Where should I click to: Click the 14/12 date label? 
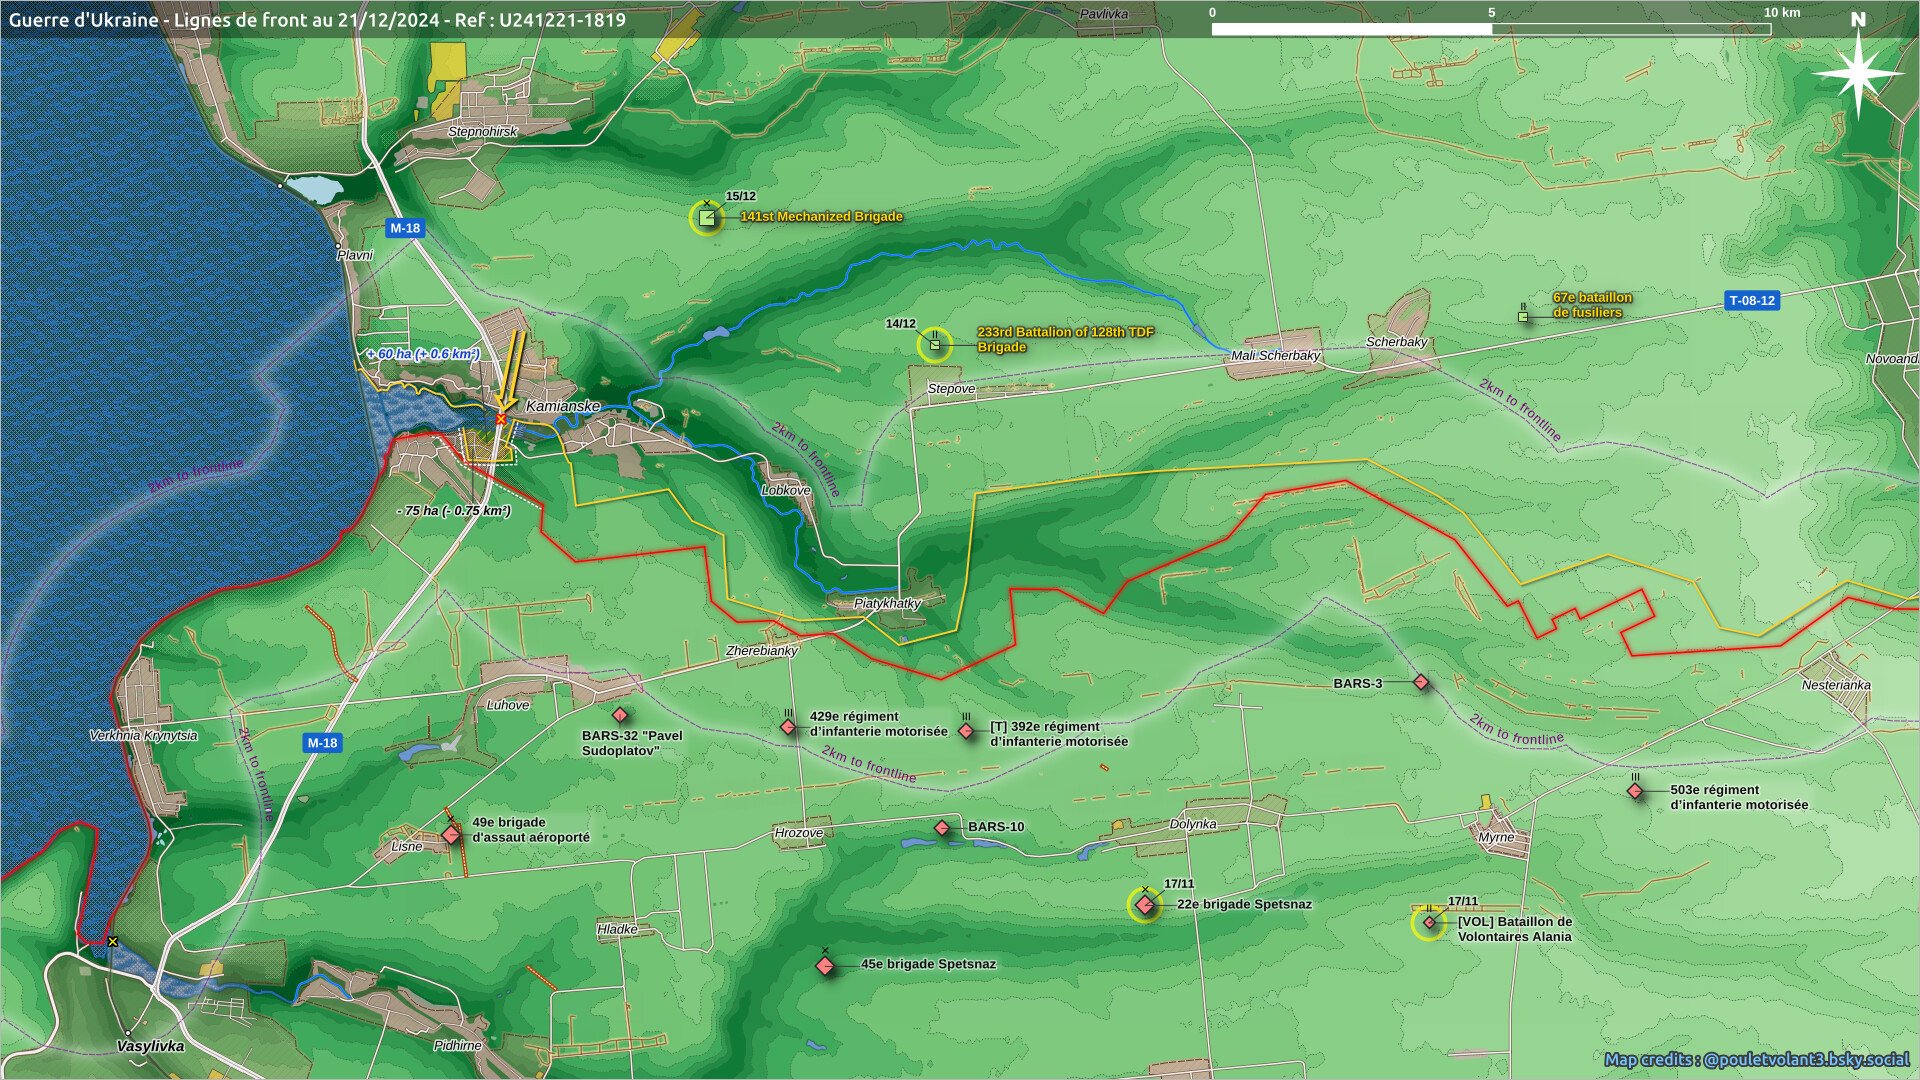point(901,324)
